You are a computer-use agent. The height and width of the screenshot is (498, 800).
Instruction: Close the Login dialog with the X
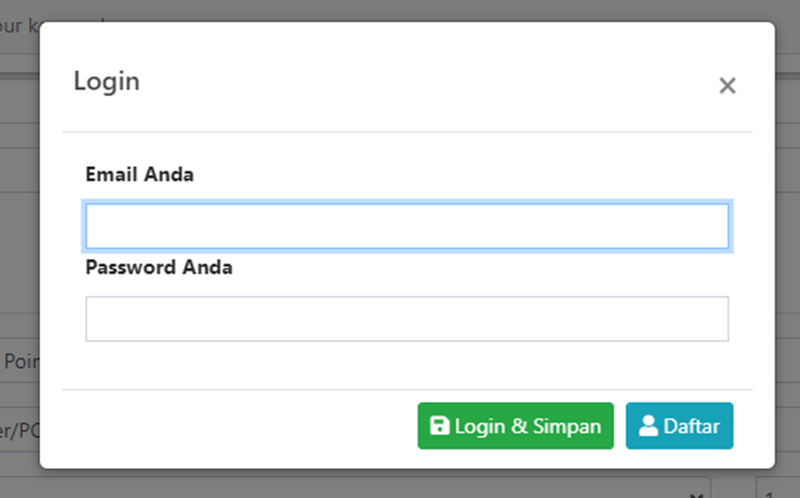pyautogui.click(x=727, y=86)
